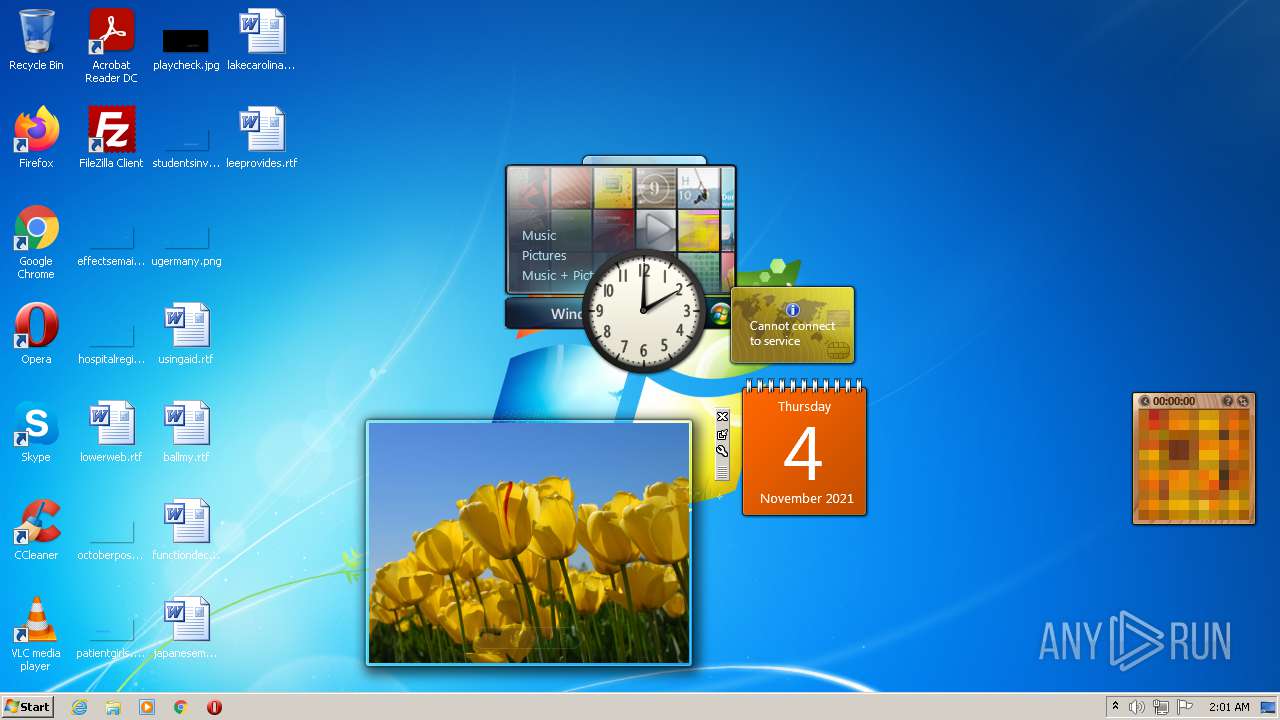Click the tulips slideshow picture

529,542
